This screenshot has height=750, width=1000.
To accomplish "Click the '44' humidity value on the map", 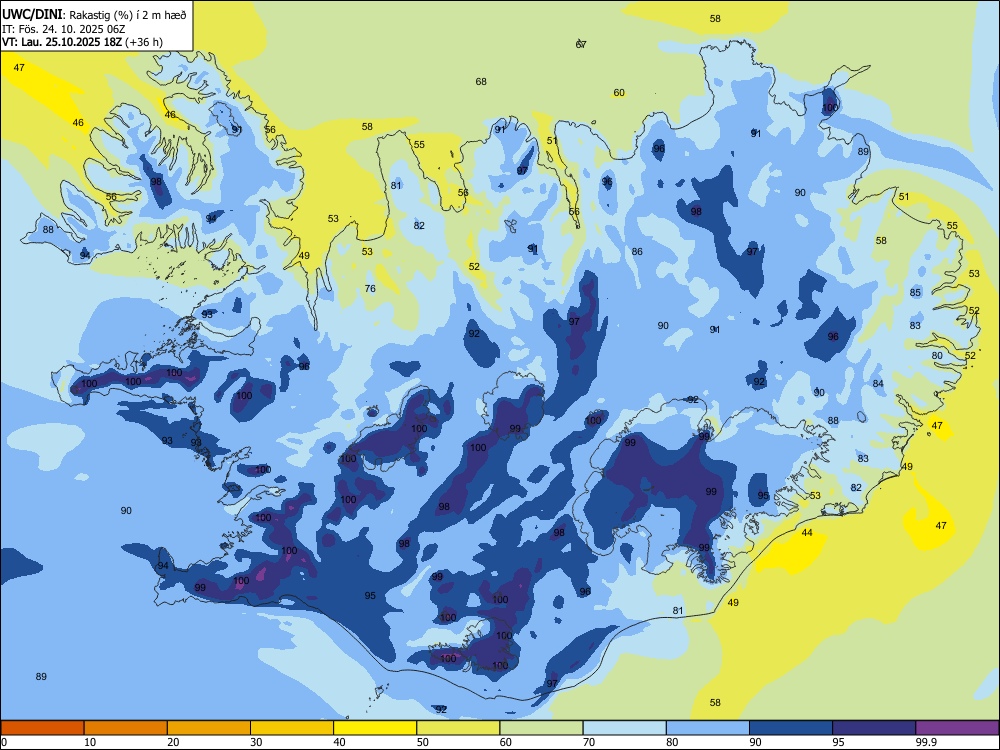I will (807, 533).
